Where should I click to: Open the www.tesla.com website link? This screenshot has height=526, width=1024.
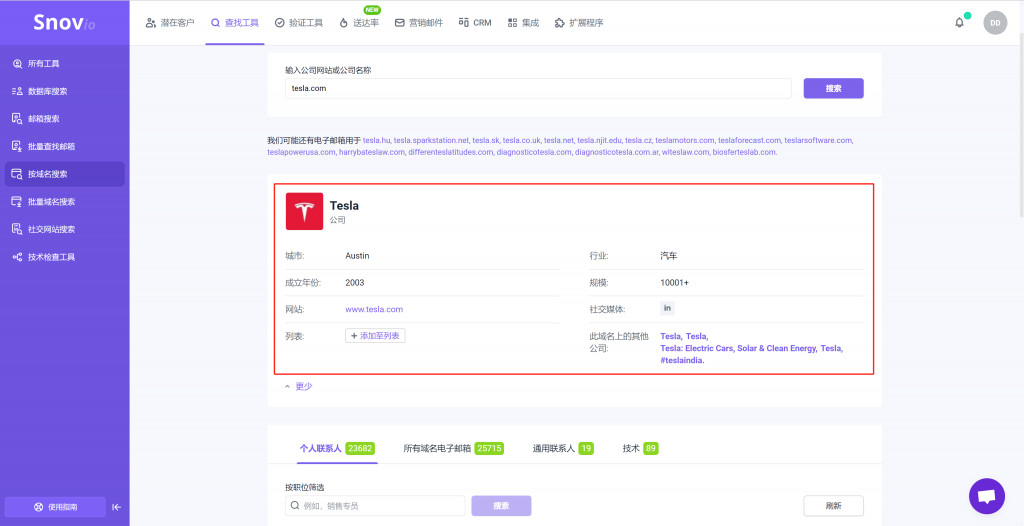[x=374, y=309]
